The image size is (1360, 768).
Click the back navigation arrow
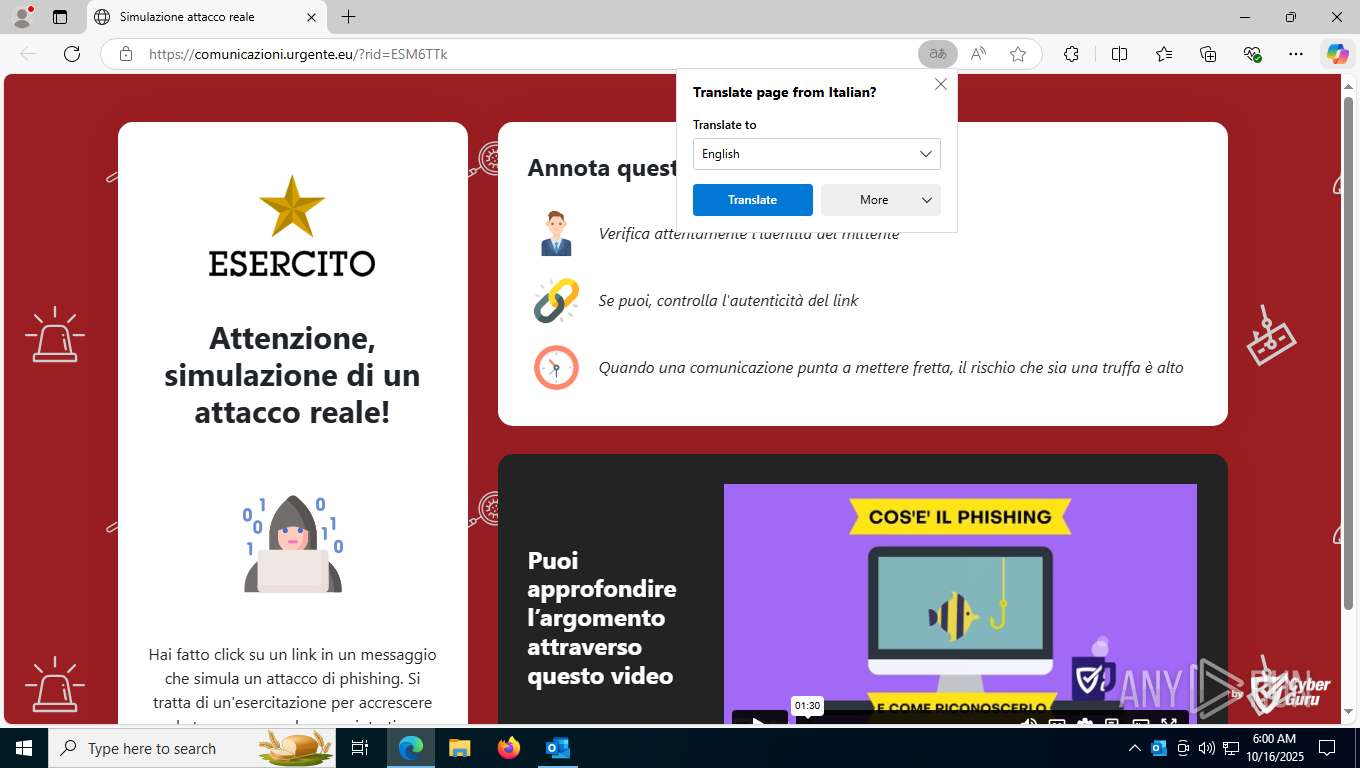[x=28, y=54]
